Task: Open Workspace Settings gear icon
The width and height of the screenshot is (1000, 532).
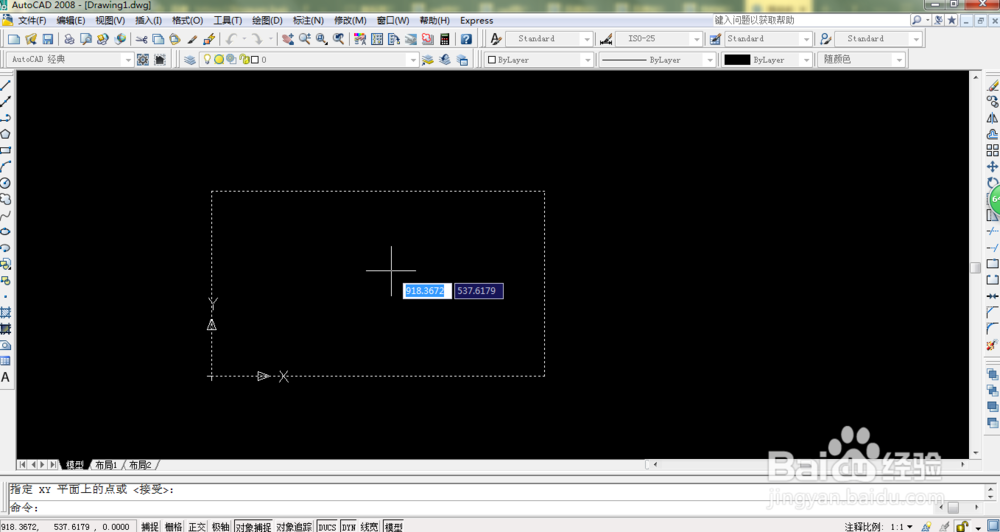Action: 143,59
